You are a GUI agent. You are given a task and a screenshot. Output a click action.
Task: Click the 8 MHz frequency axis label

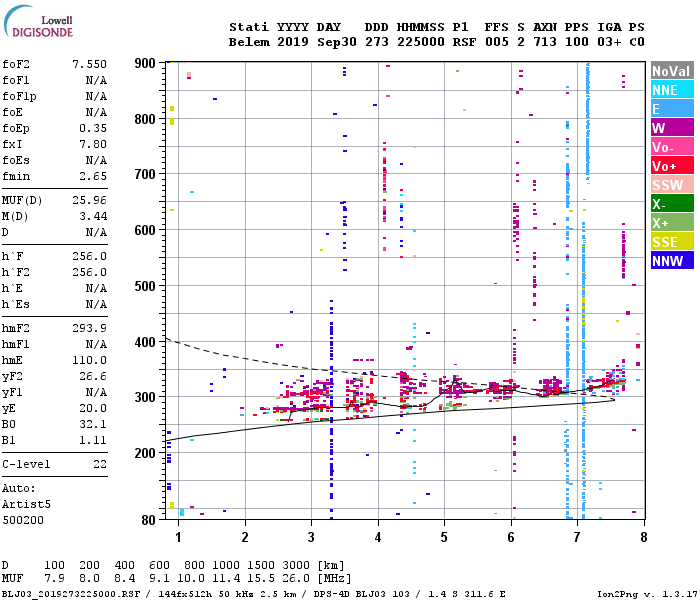click(643, 538)
